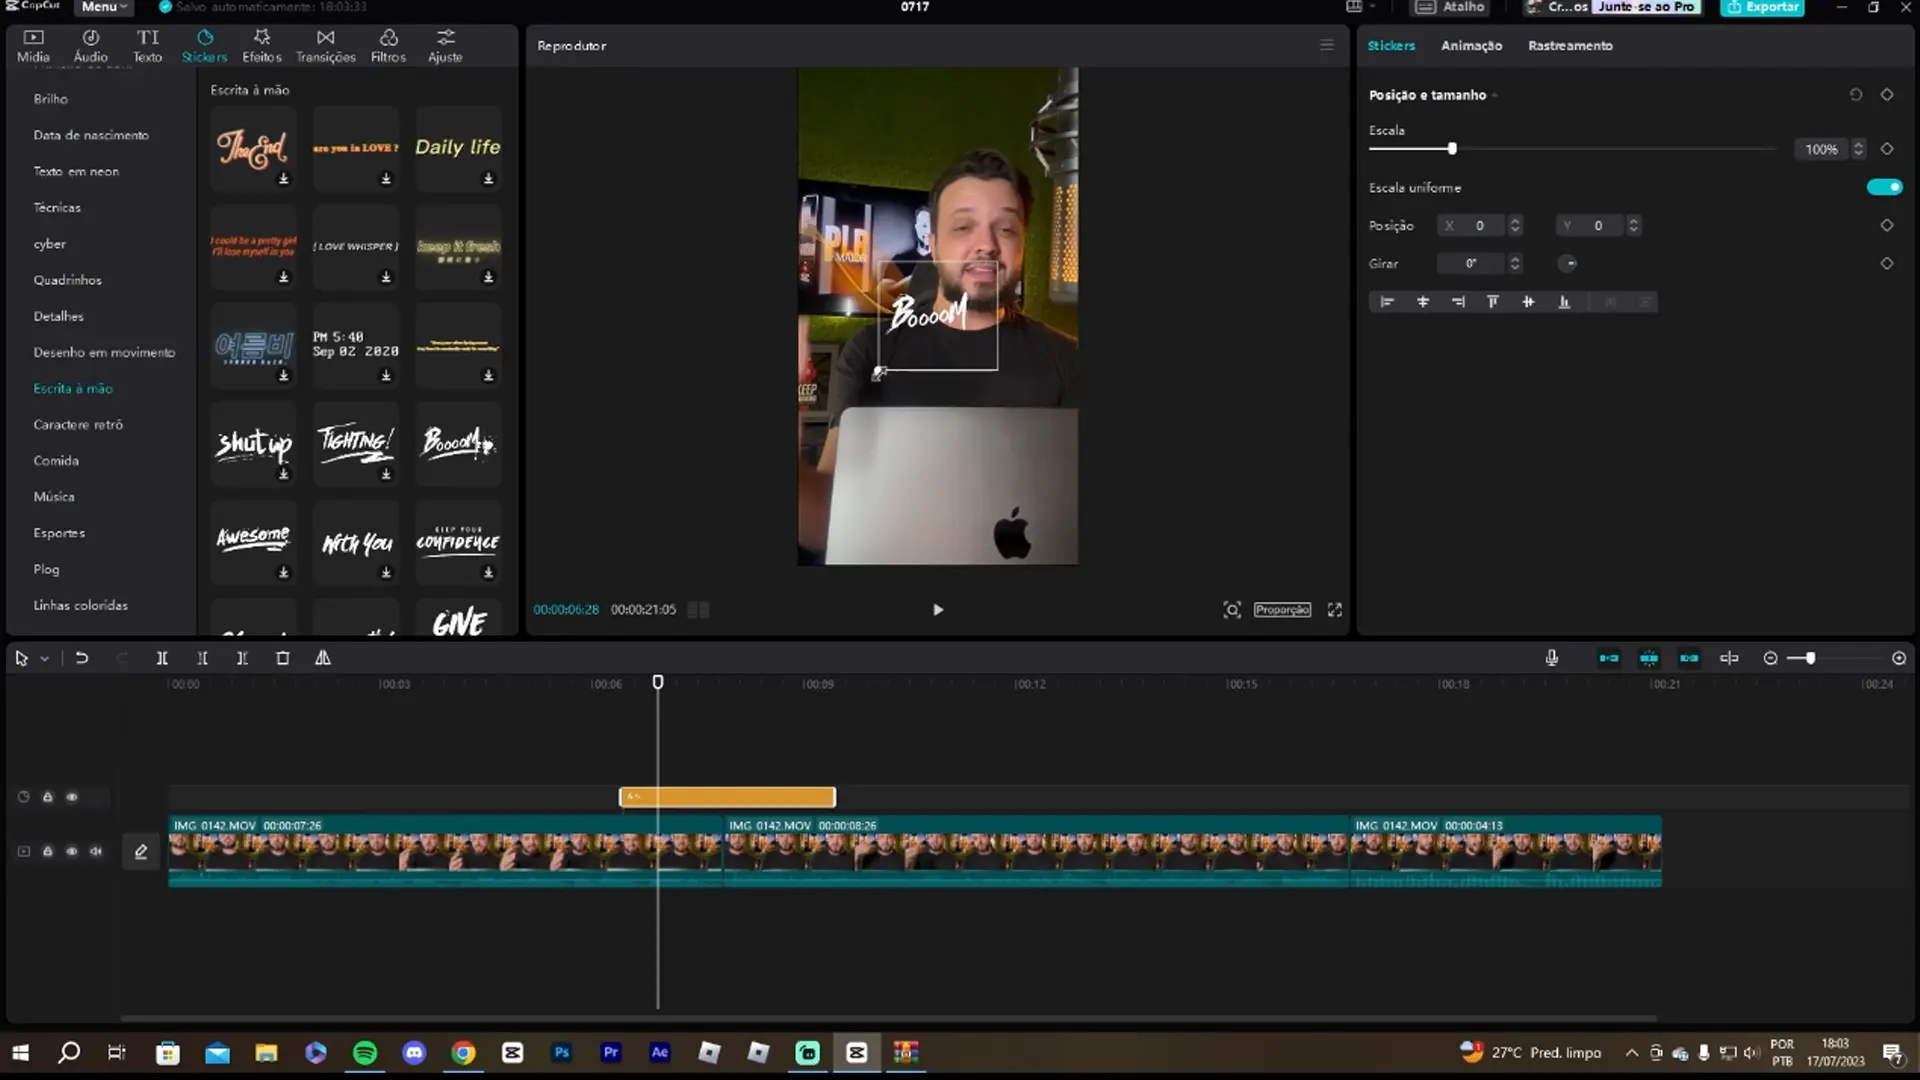
Task: Open the Efeitos panel icon
Action: pos(262,38)
